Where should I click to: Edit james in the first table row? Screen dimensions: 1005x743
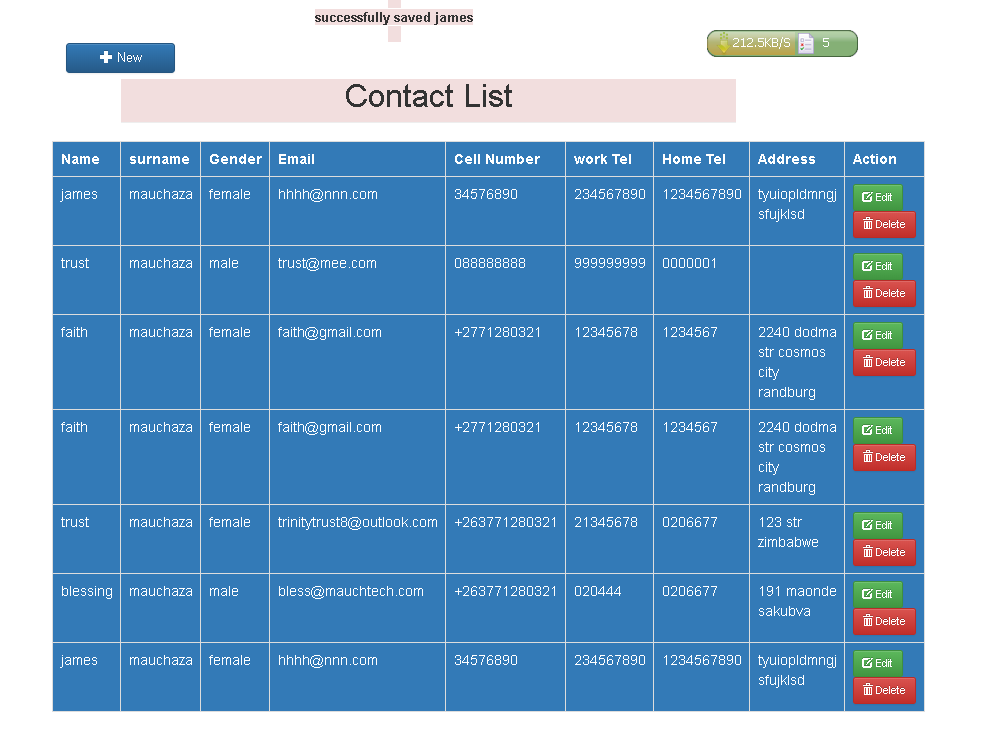(x=877, y=198)
